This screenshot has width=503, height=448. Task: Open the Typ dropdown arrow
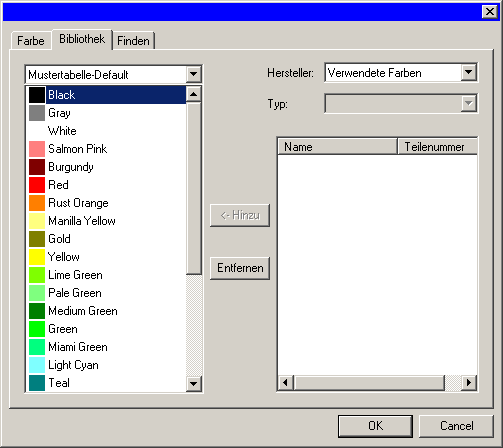tap(468, 103)
